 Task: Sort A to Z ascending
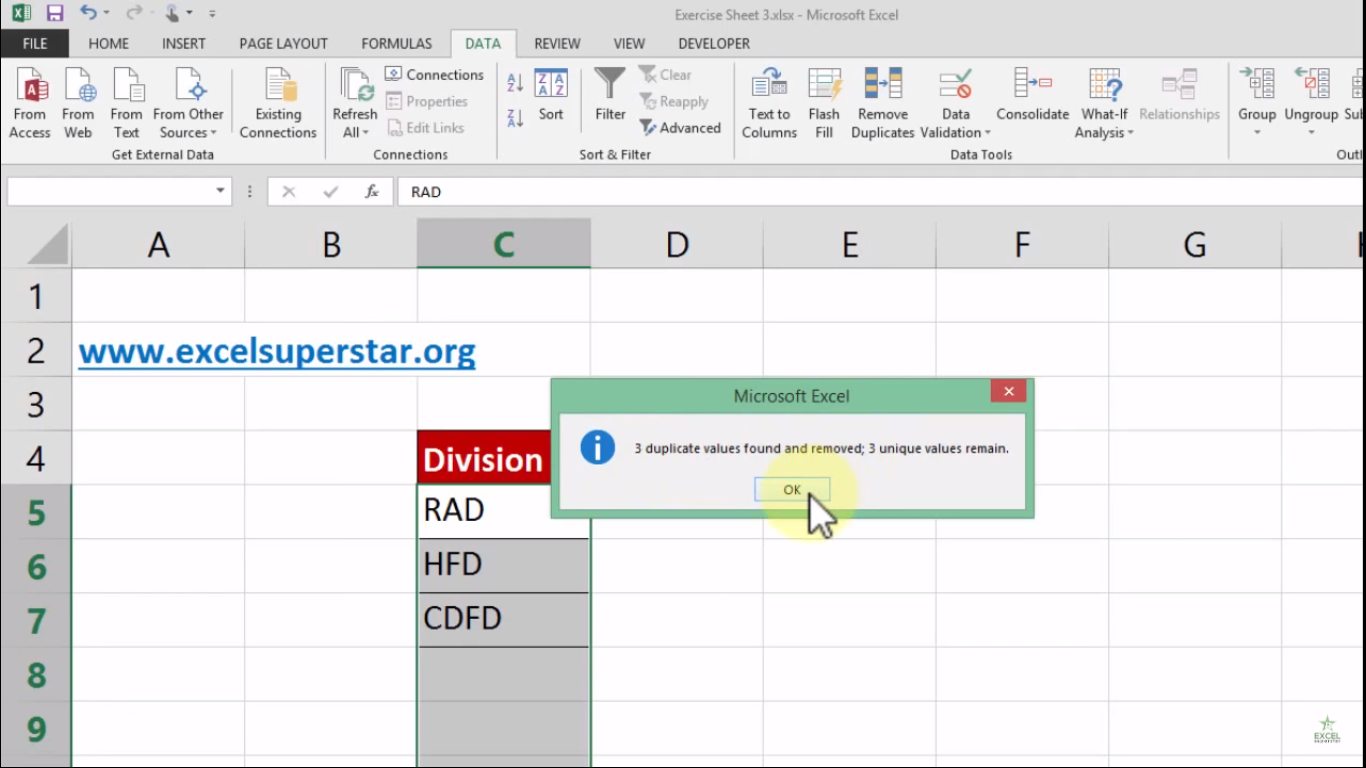[515, 83]
